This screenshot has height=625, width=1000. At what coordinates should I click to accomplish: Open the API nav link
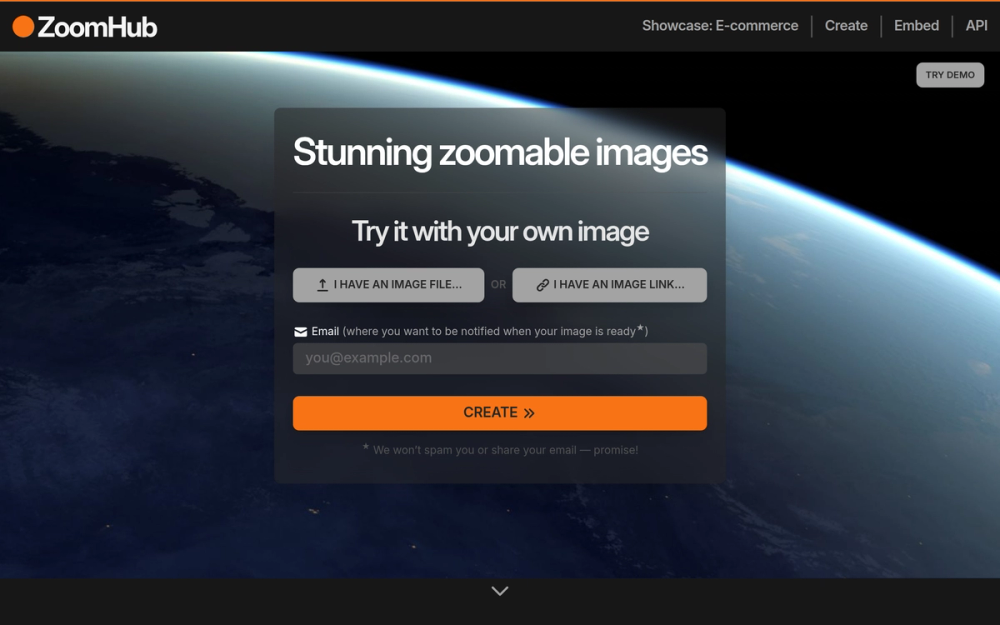tap(976, 26)
